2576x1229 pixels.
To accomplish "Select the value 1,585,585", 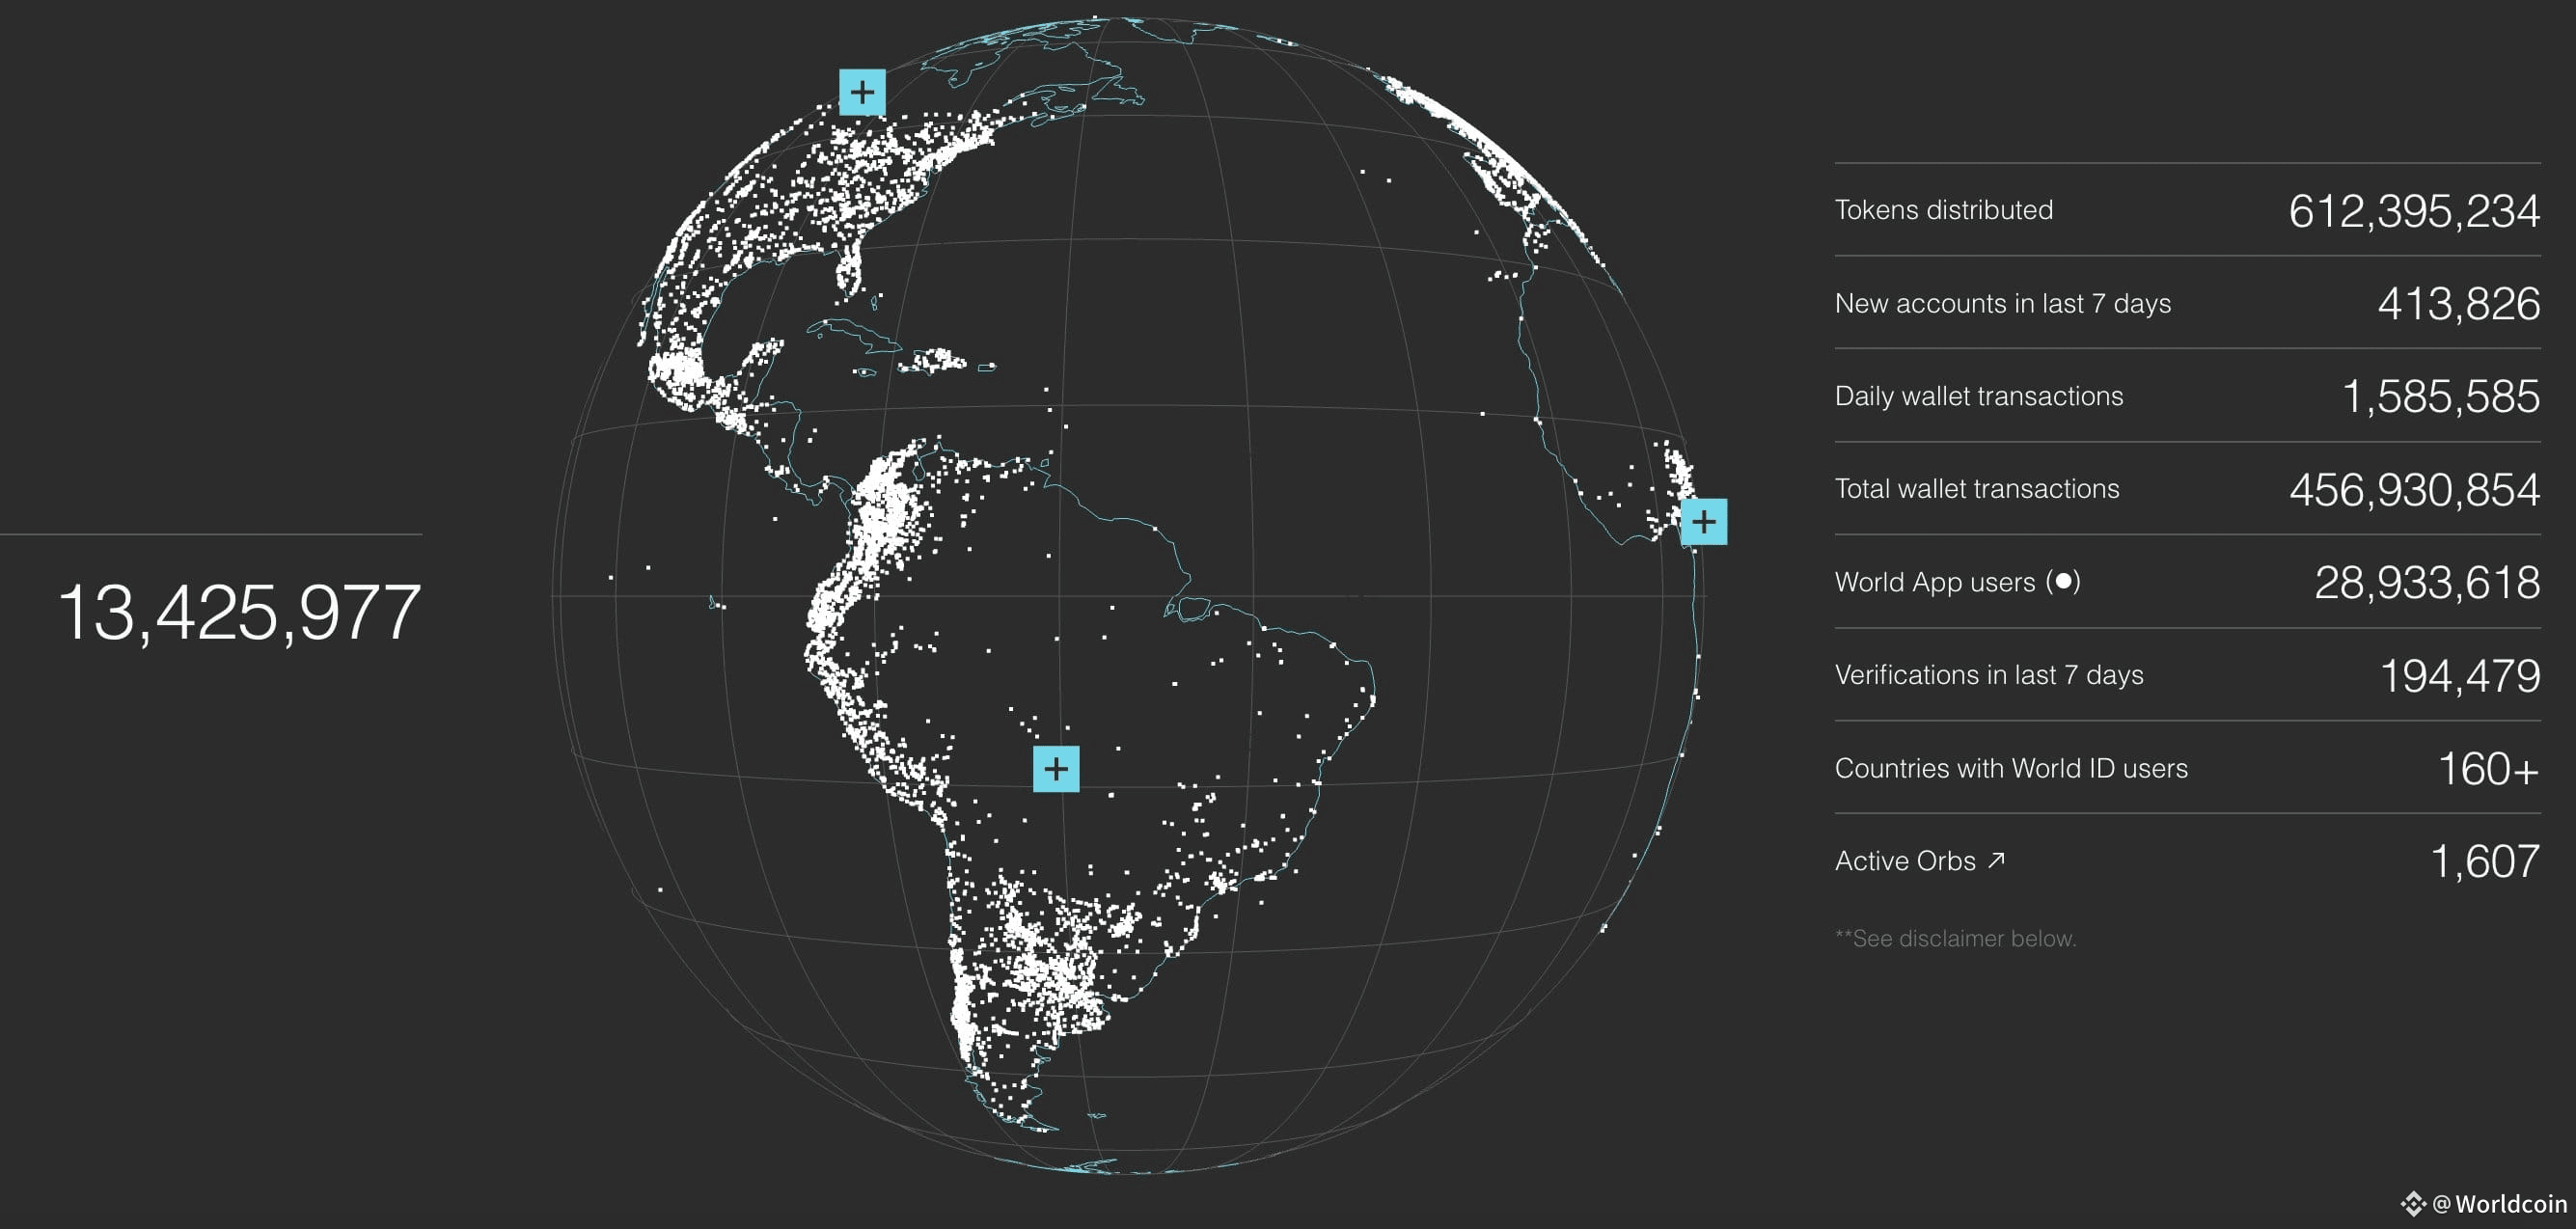I will point(2441,397).
